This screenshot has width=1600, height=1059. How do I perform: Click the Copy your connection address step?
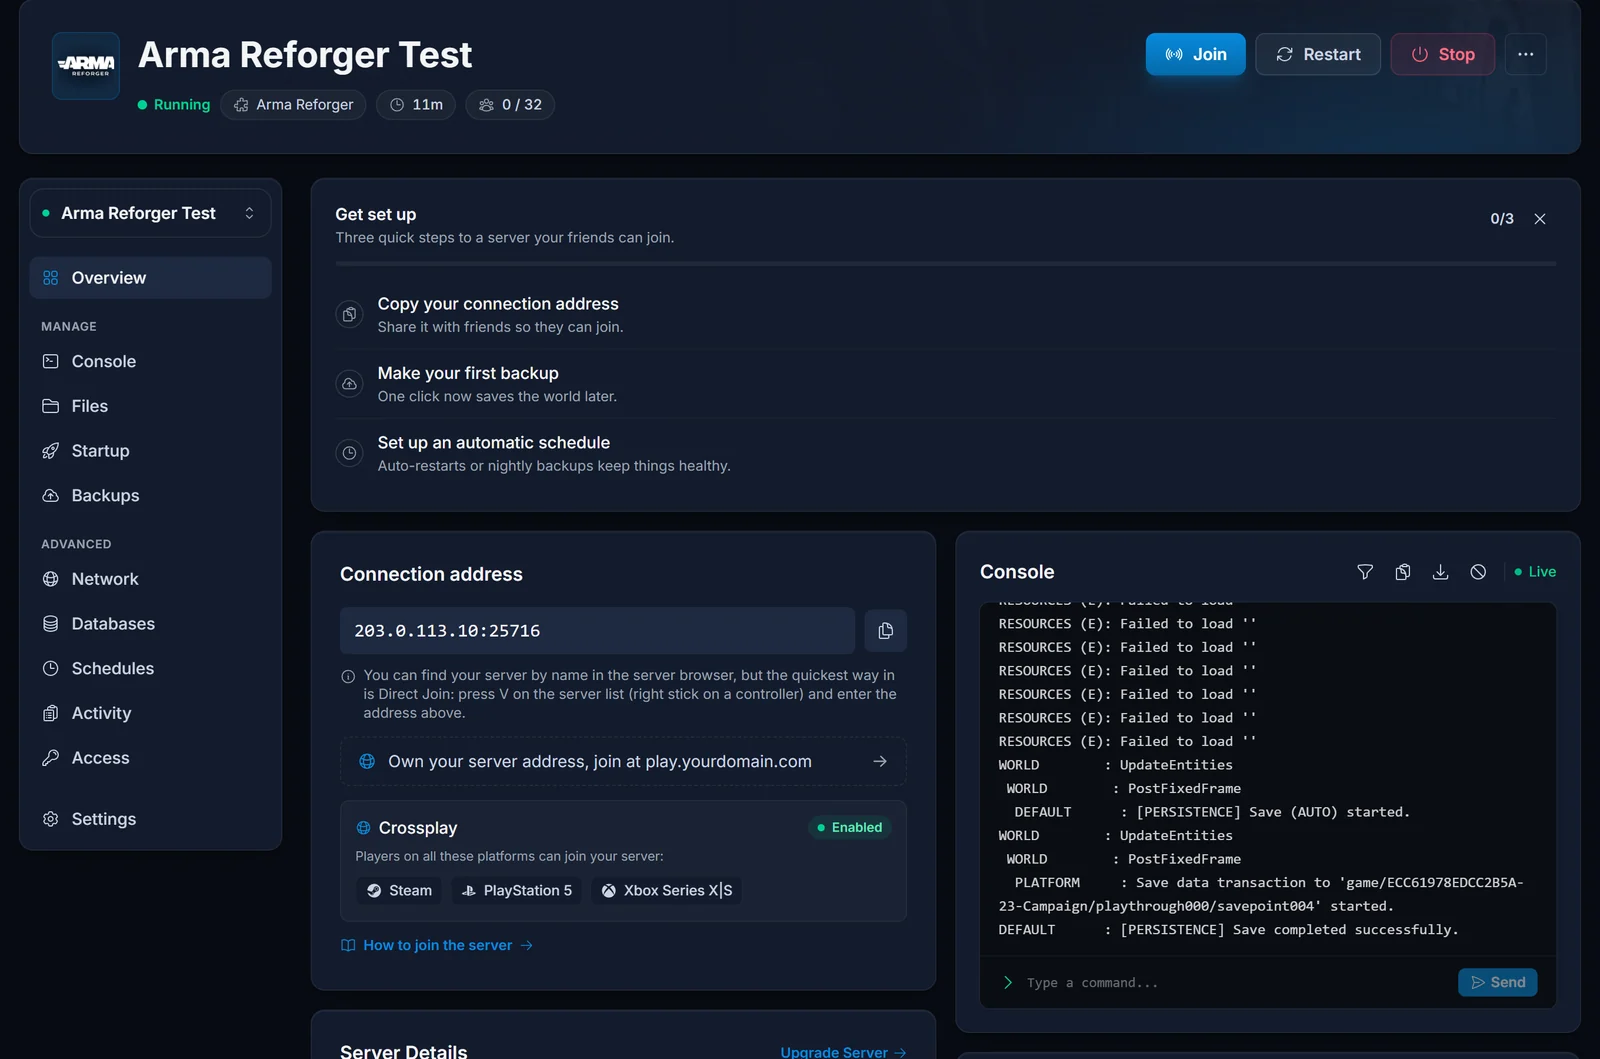(x=945, y=315)
